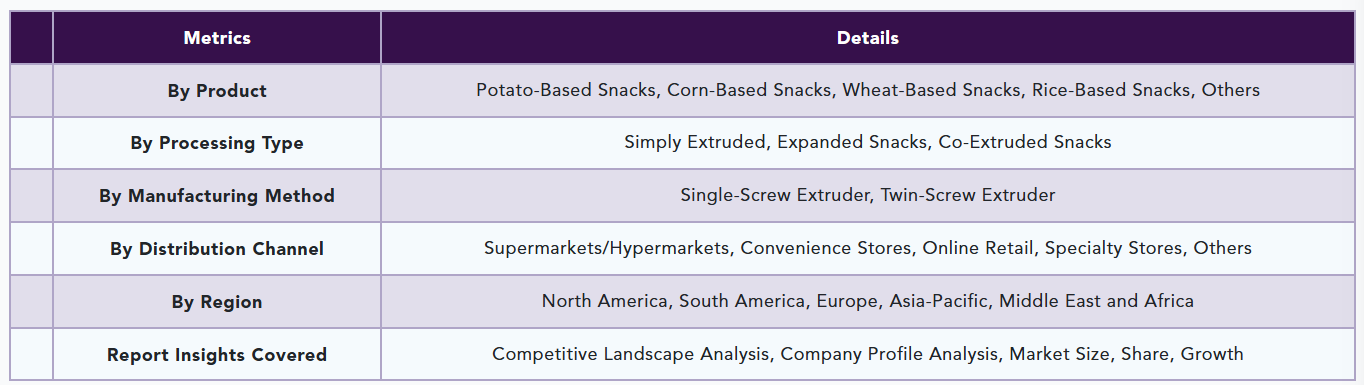
Task: Click the Details column header
Action: (867, 38)
